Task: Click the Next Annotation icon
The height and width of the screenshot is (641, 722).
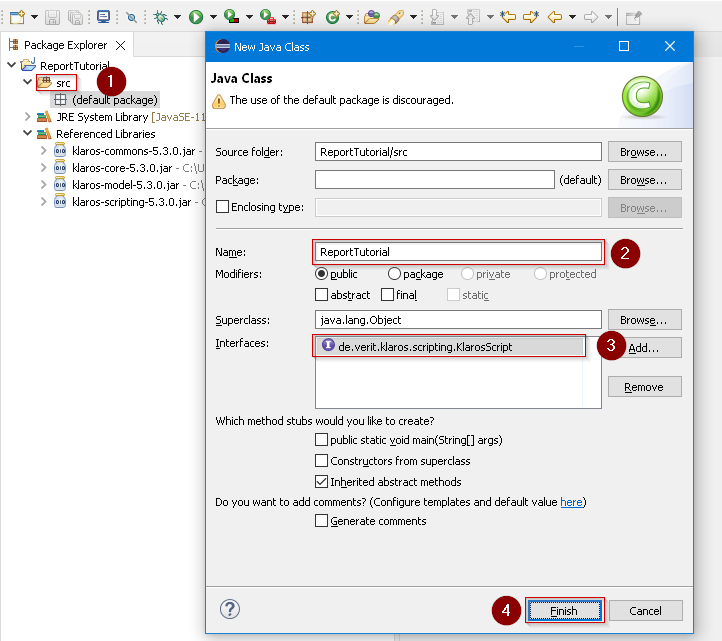Action: [x=437, y=17]
